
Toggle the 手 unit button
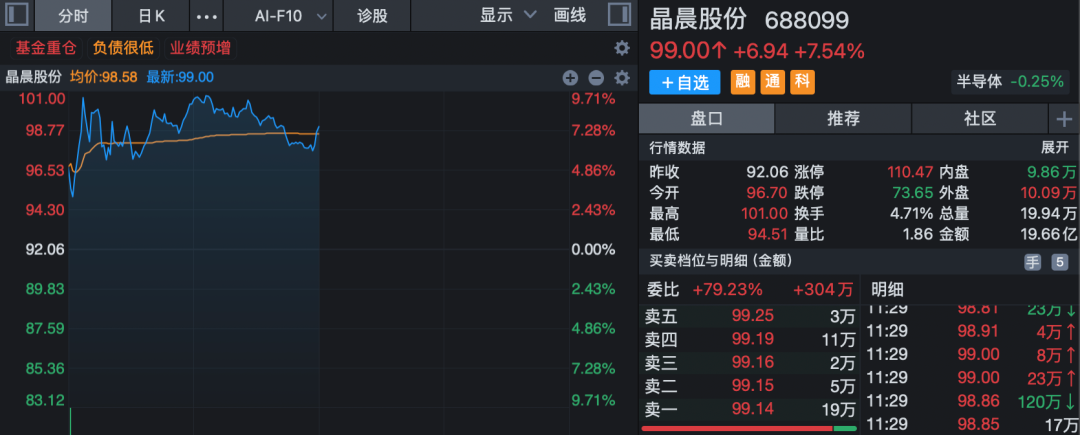[x=1032, y=262]
